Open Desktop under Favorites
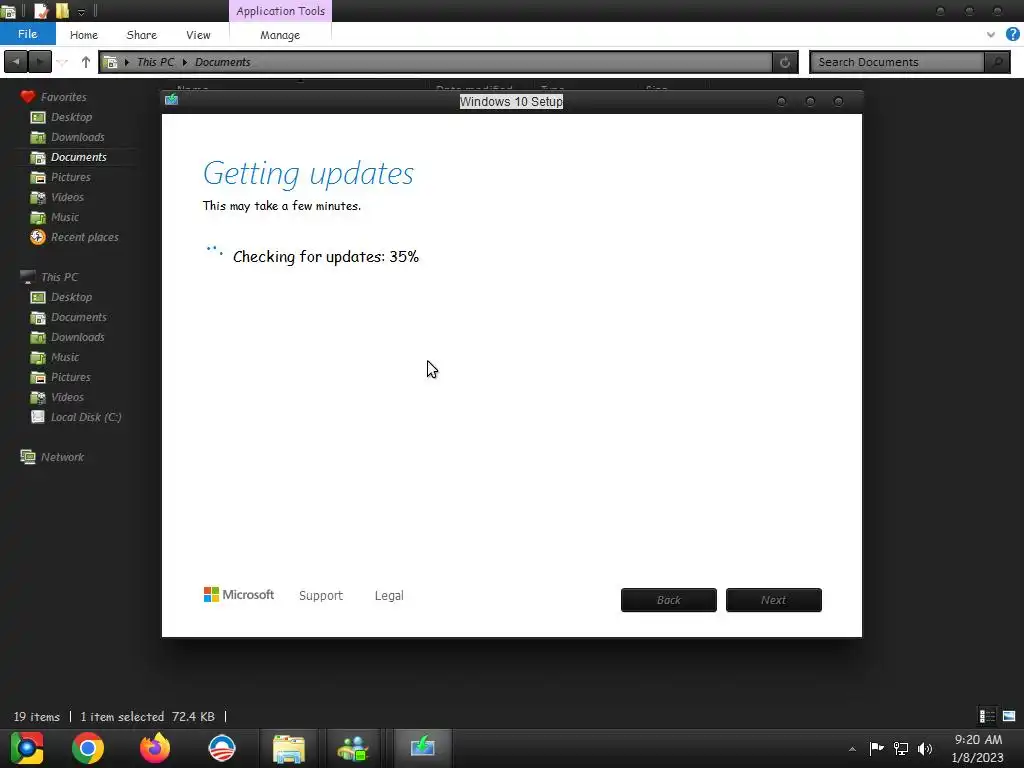This screenshot has height=768, width=1024. 71,117
